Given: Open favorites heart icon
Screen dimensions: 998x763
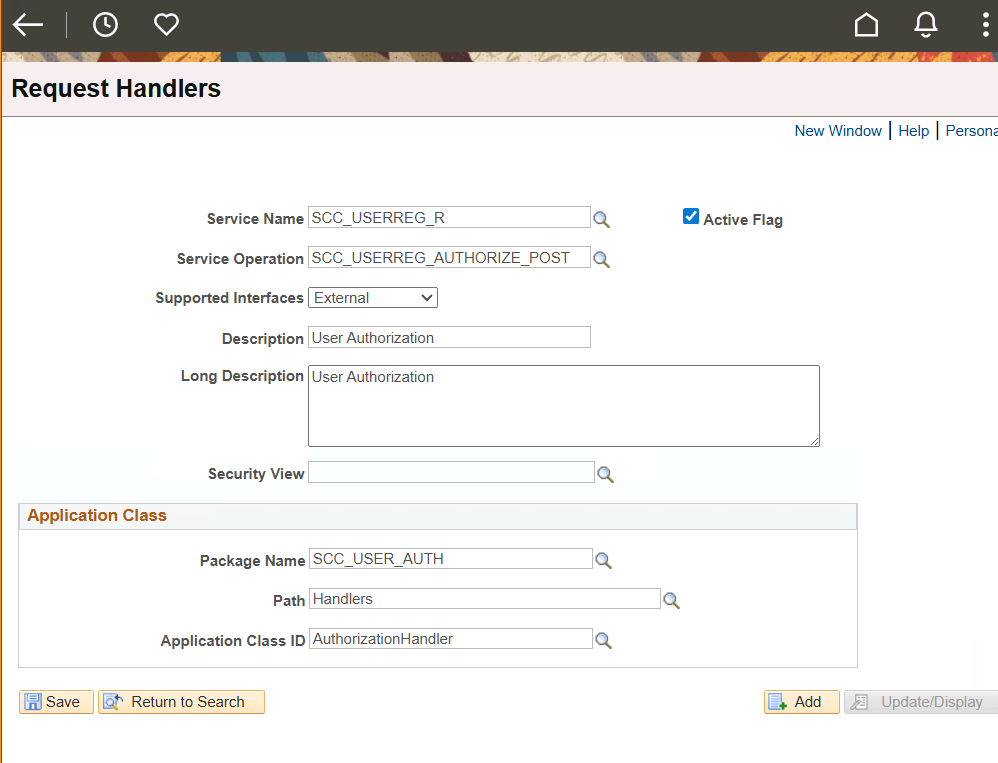Looking at the screenshot, I should (166, 25).
